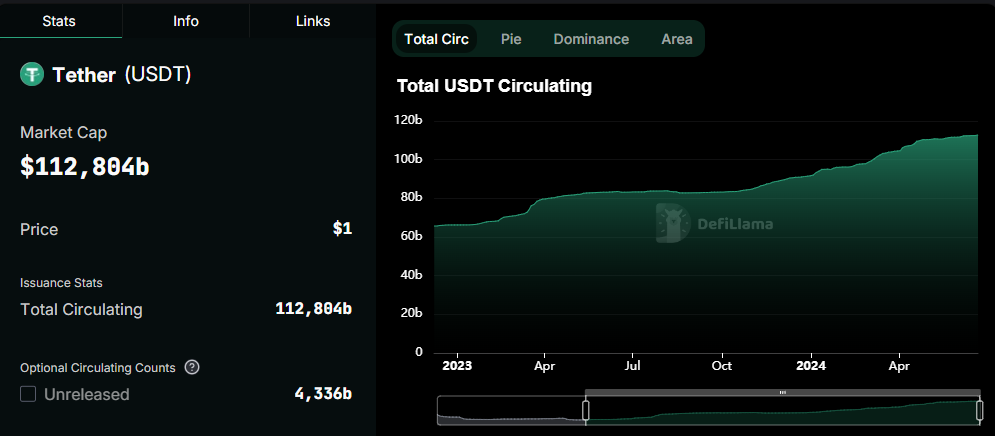
Task: Click the Jul x-axis label
Action: pos(633,366)
